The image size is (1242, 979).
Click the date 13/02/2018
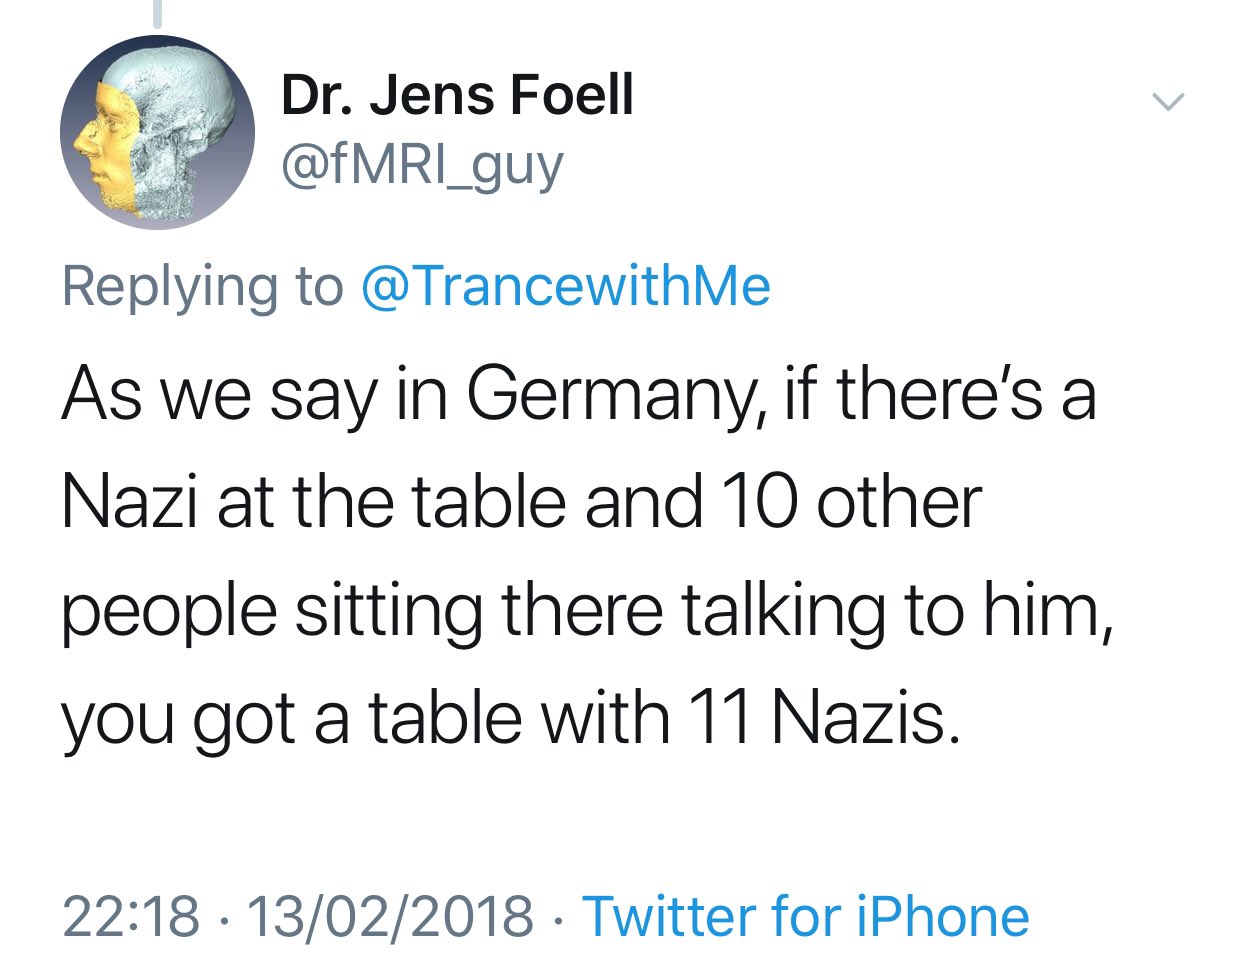coord(390,917)
